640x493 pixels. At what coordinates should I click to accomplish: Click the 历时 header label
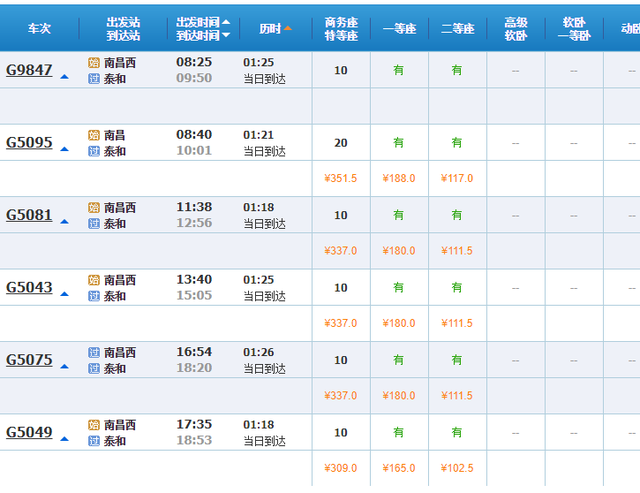click(270, 29)
